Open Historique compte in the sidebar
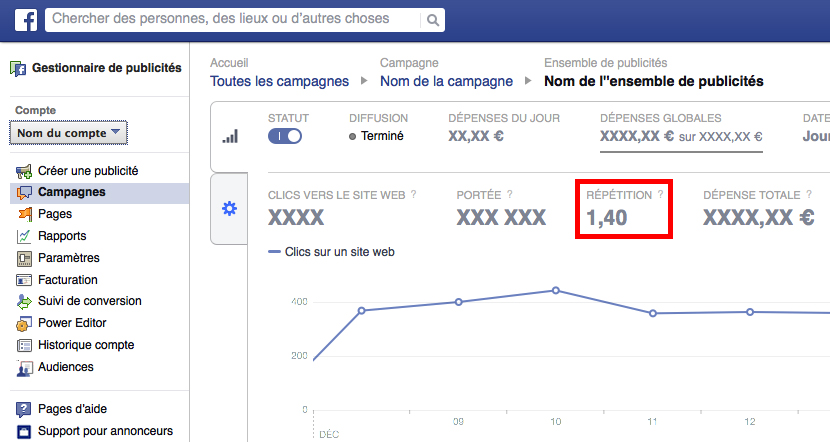Screen dimensions: 830x442 [86, 345]
